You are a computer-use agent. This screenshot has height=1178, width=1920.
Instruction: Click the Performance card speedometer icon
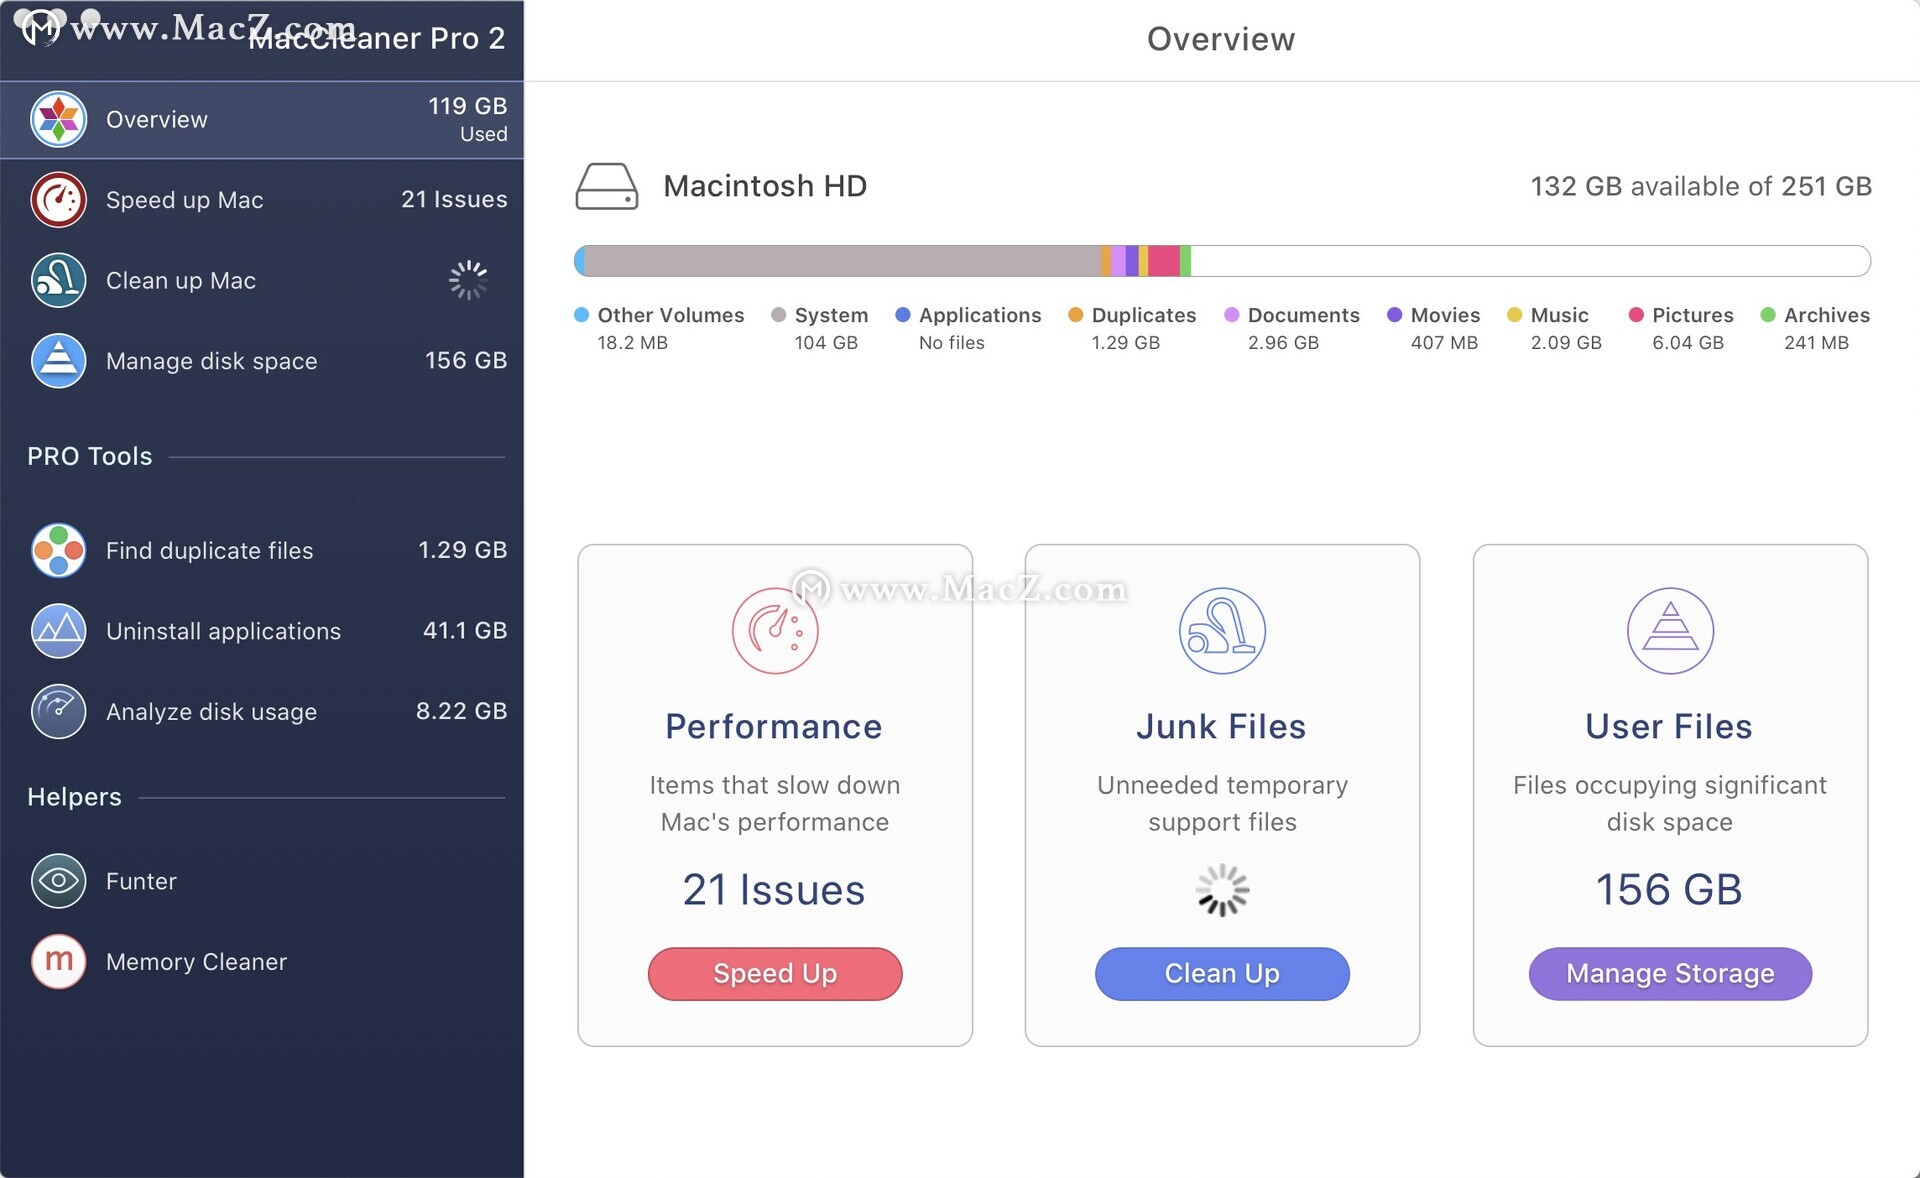point(775,630)
